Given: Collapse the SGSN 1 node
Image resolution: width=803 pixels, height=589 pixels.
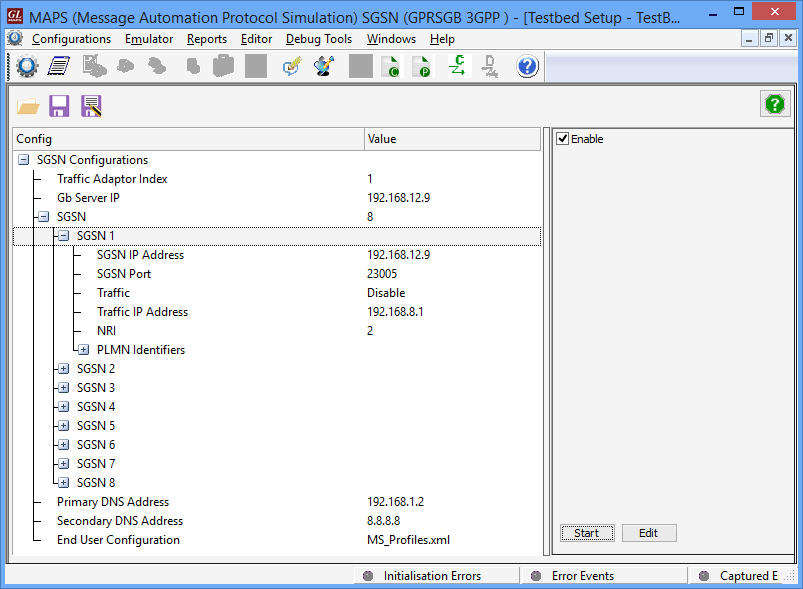Looking at the screenshot, I should click(x=64, y=236).
